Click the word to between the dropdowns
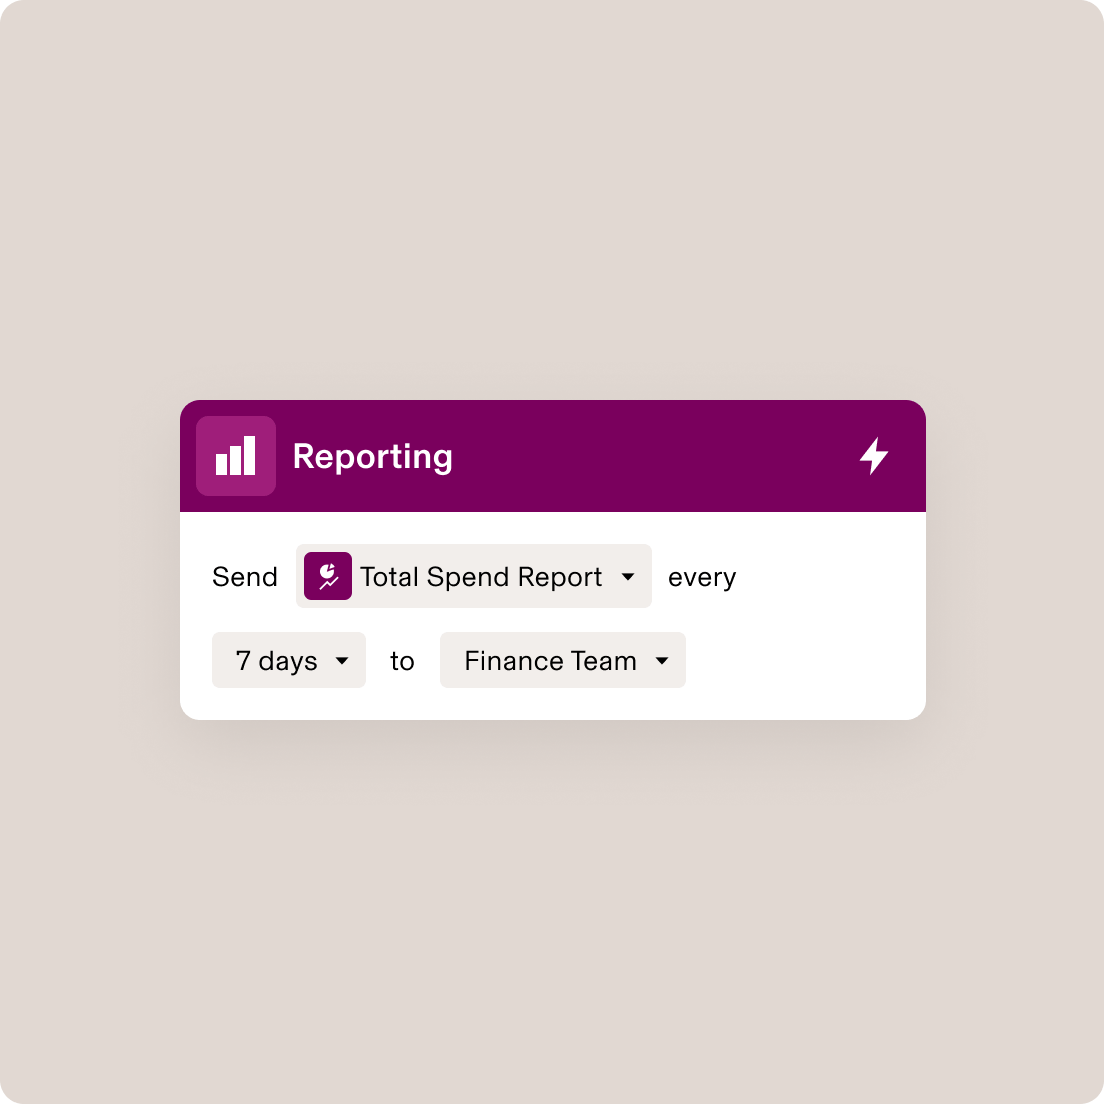This screenshot has height=1104, width=1104. [x=402, y=660]
